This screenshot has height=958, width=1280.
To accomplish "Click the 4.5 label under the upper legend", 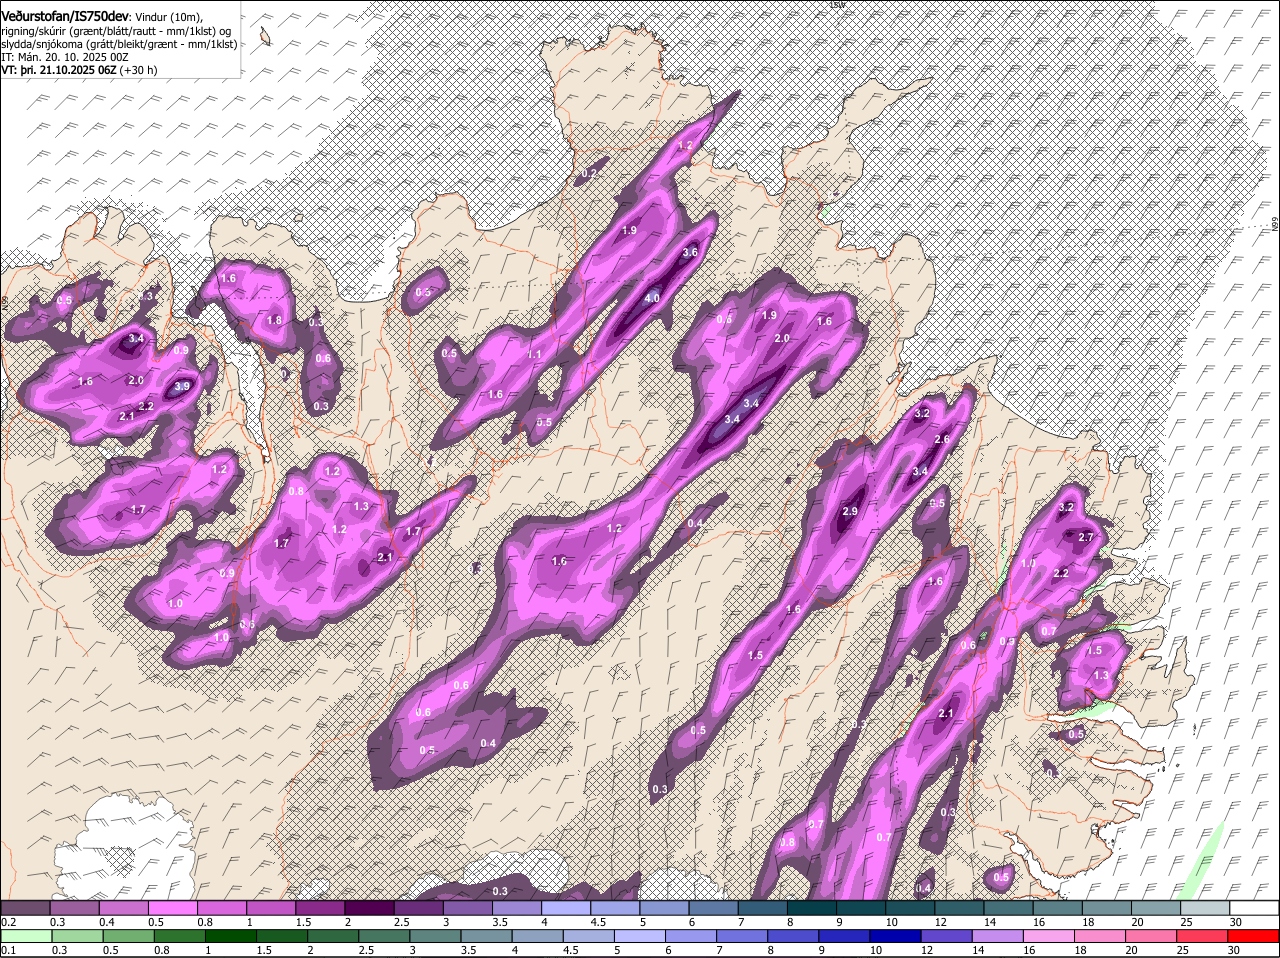I will (600, 922).
